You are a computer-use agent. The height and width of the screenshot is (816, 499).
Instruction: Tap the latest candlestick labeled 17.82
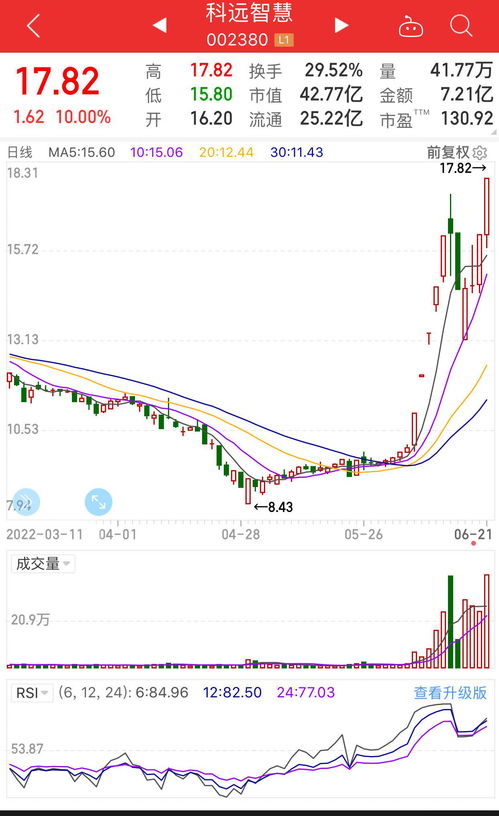click(x=487, y=207)
